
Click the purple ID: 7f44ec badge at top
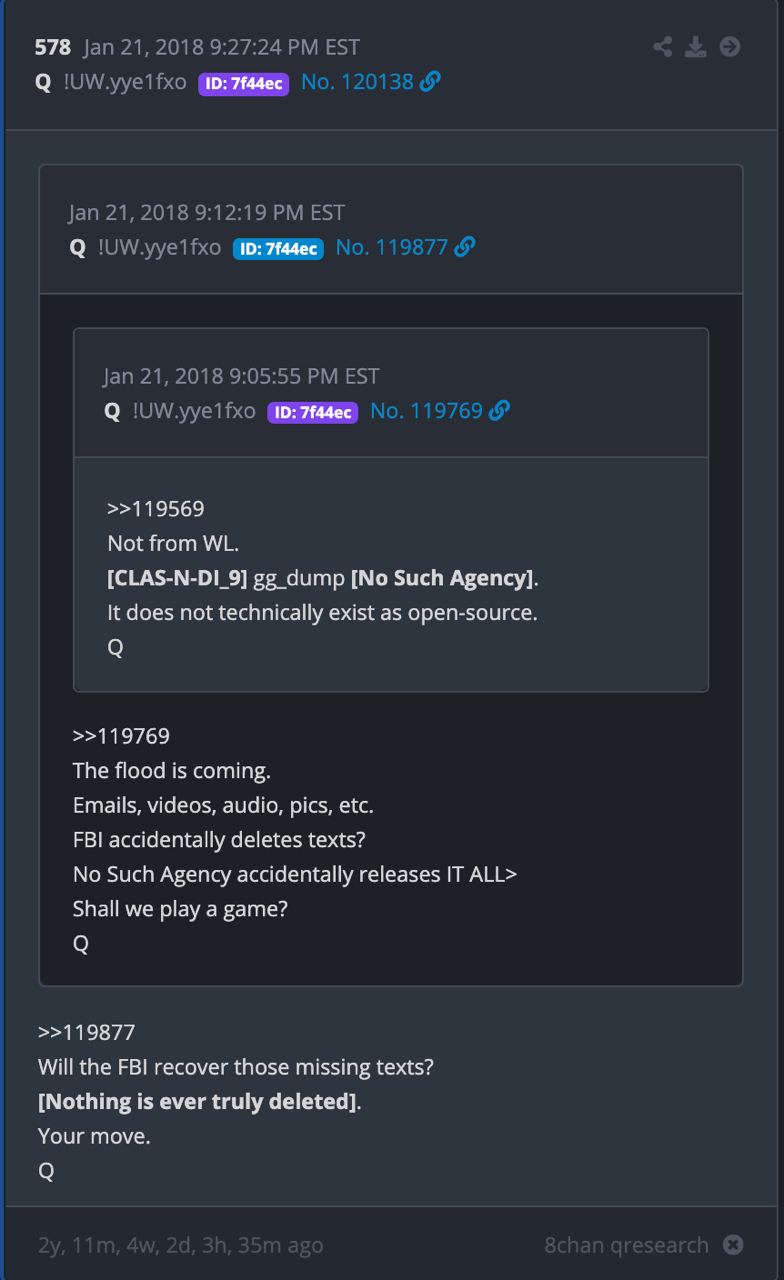coord(243,84)
